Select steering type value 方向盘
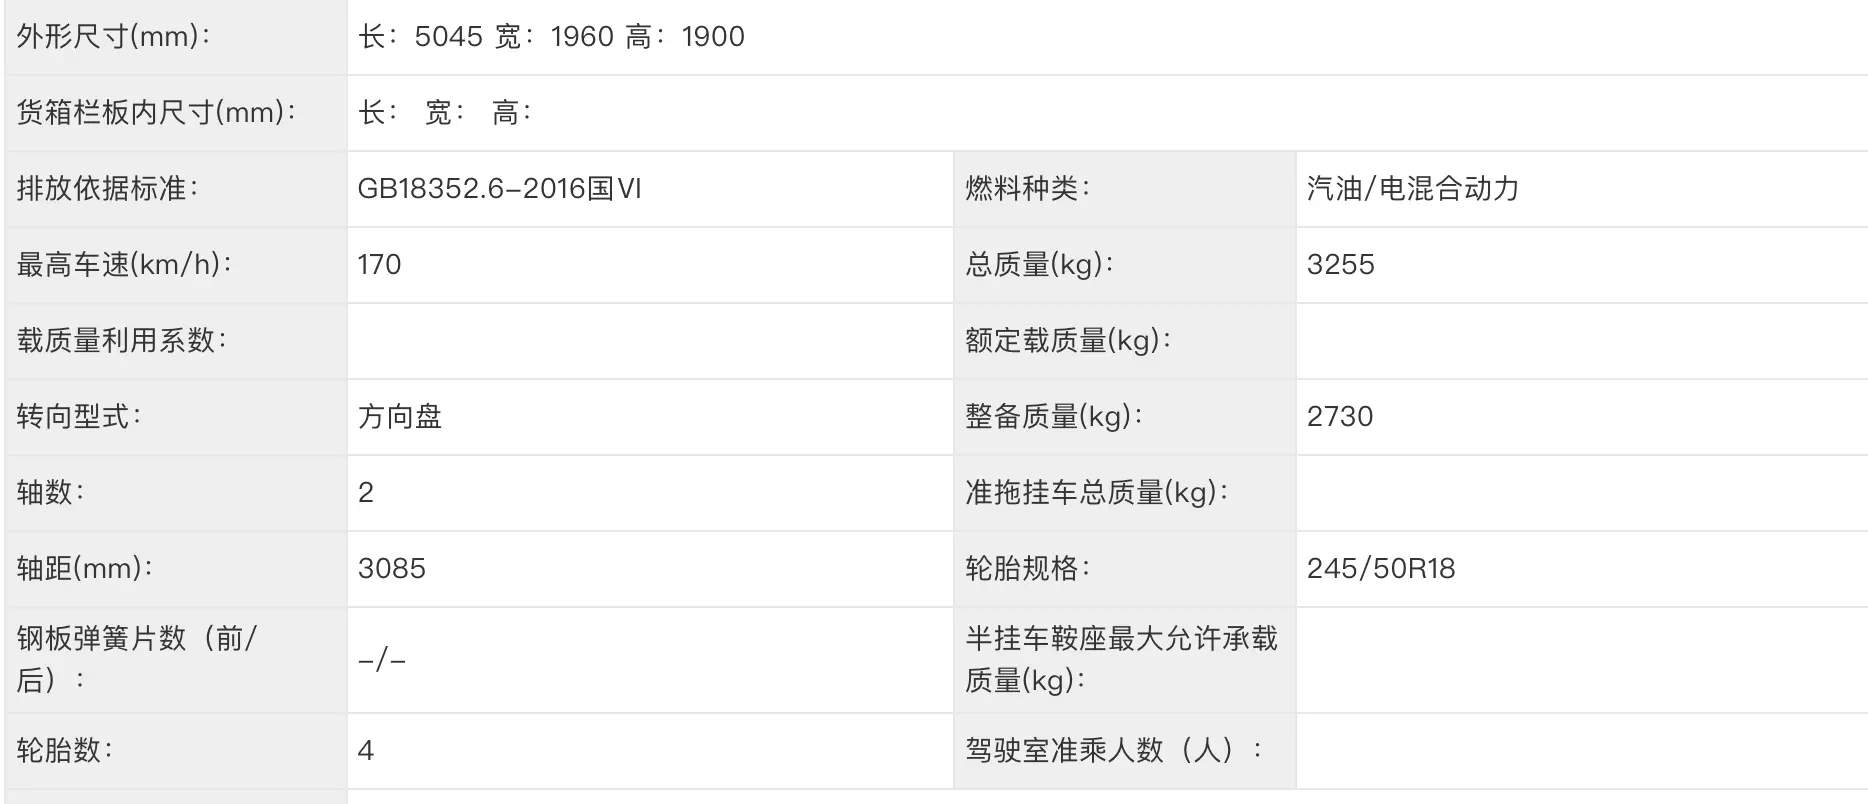The image size is (1868, 804). (x=400, y=416)
